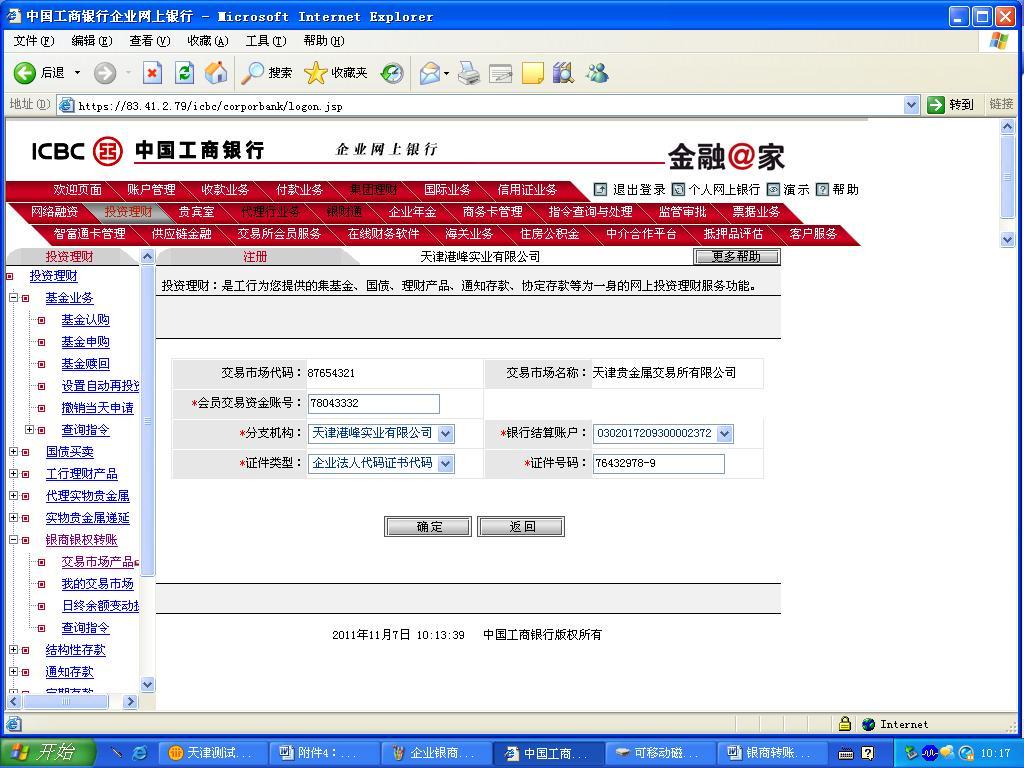Open the History clock icon
The image size is (1024, 768).
392,72
